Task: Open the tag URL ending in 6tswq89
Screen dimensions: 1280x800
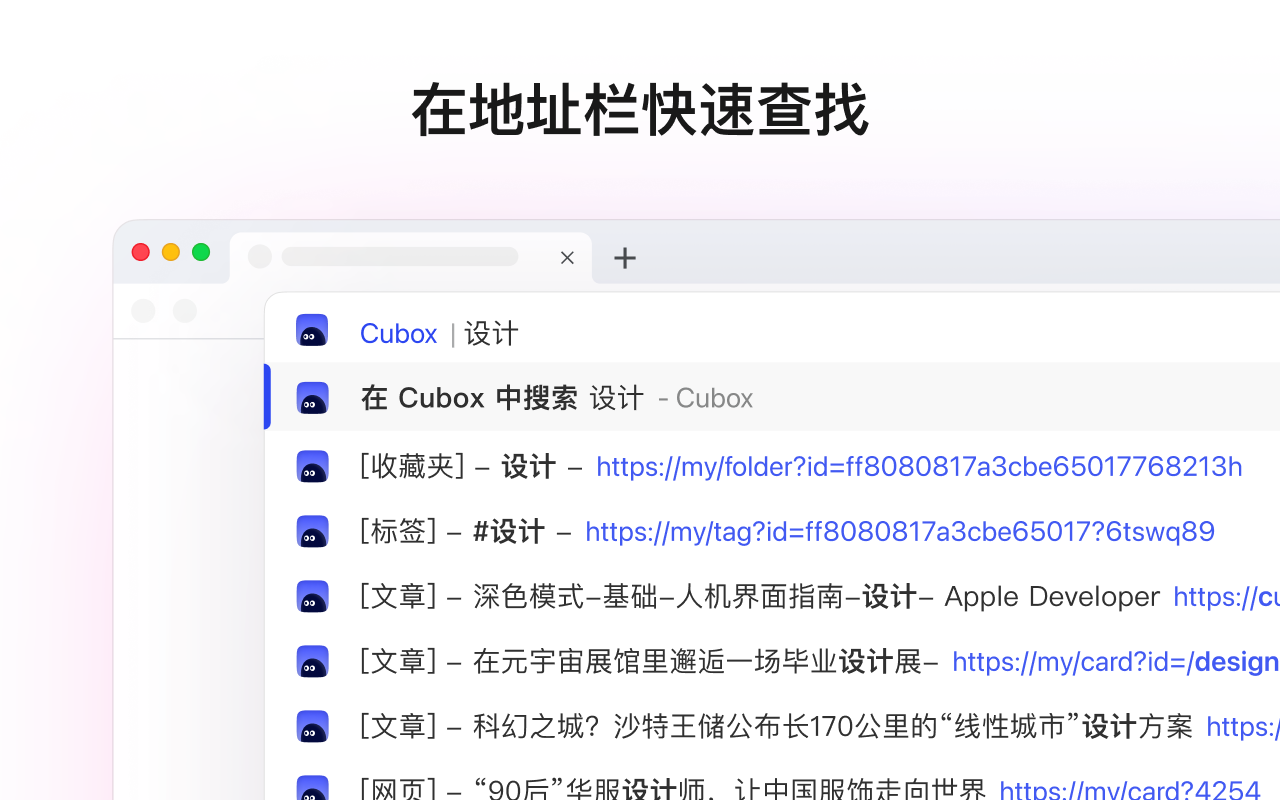Action: click(899, 531)
